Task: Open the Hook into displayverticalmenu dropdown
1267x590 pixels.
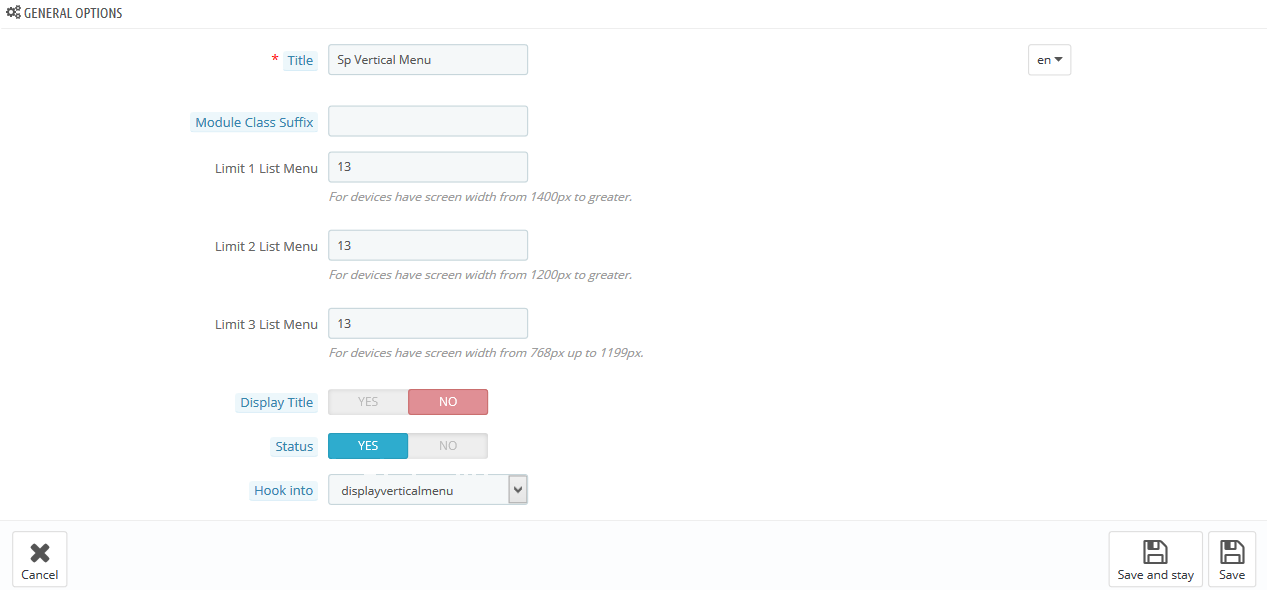Action: (x=427, y=490)
